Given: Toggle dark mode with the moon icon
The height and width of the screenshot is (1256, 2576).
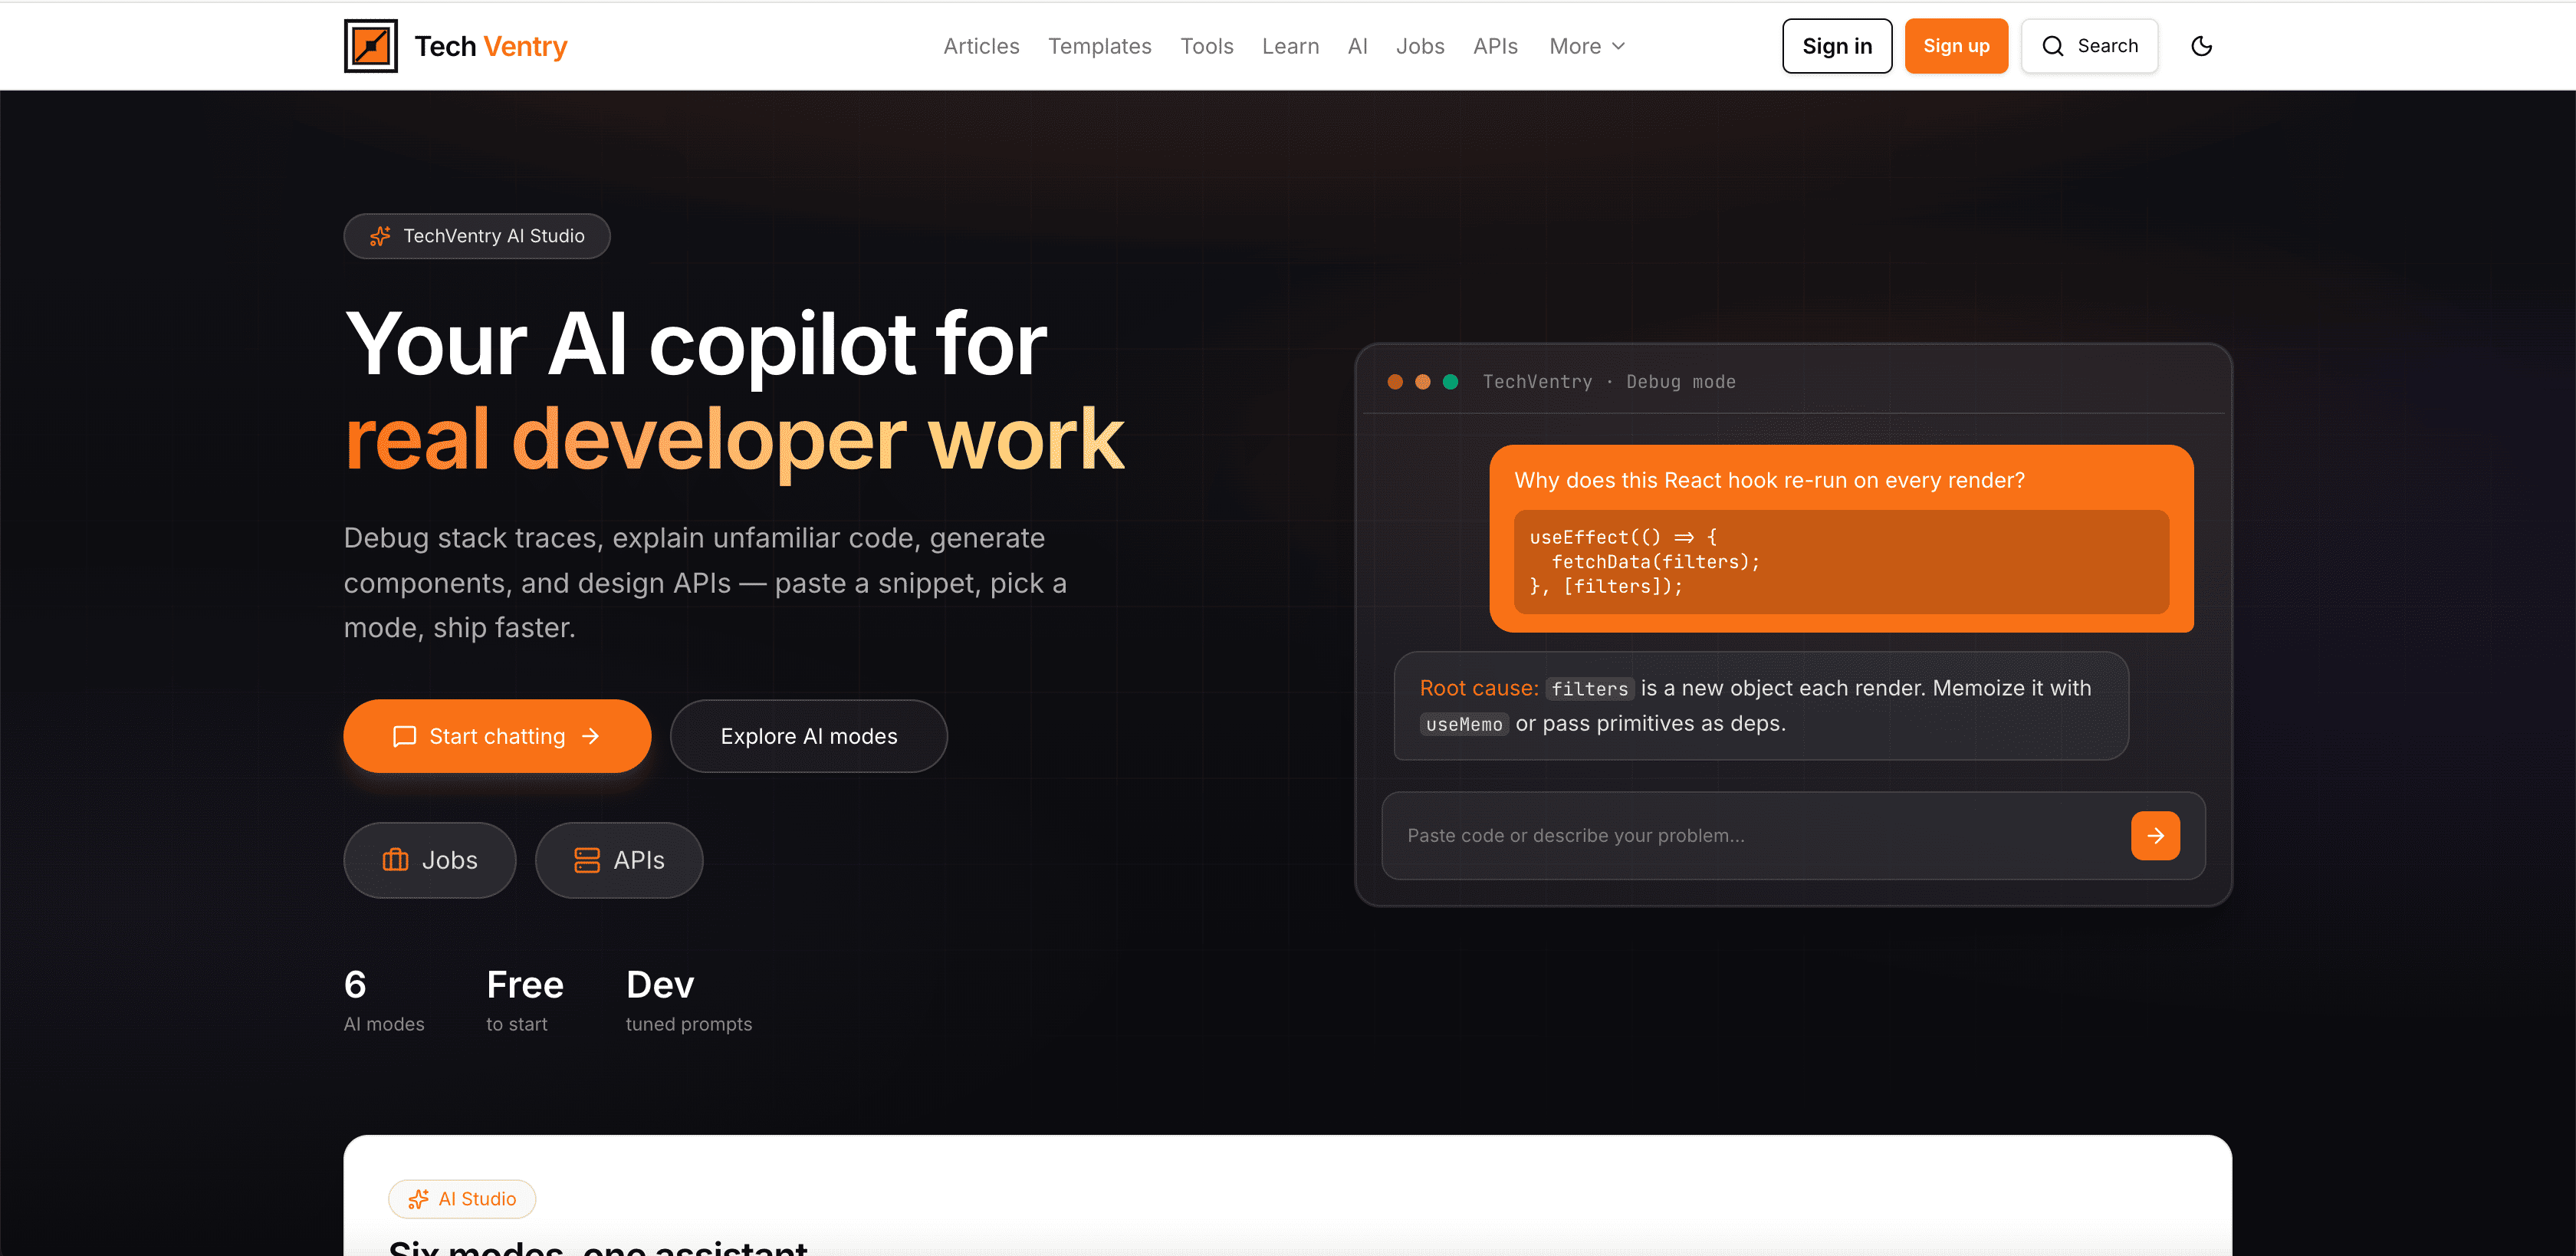Looking at the screenshot, I should tap(2201, 46).
